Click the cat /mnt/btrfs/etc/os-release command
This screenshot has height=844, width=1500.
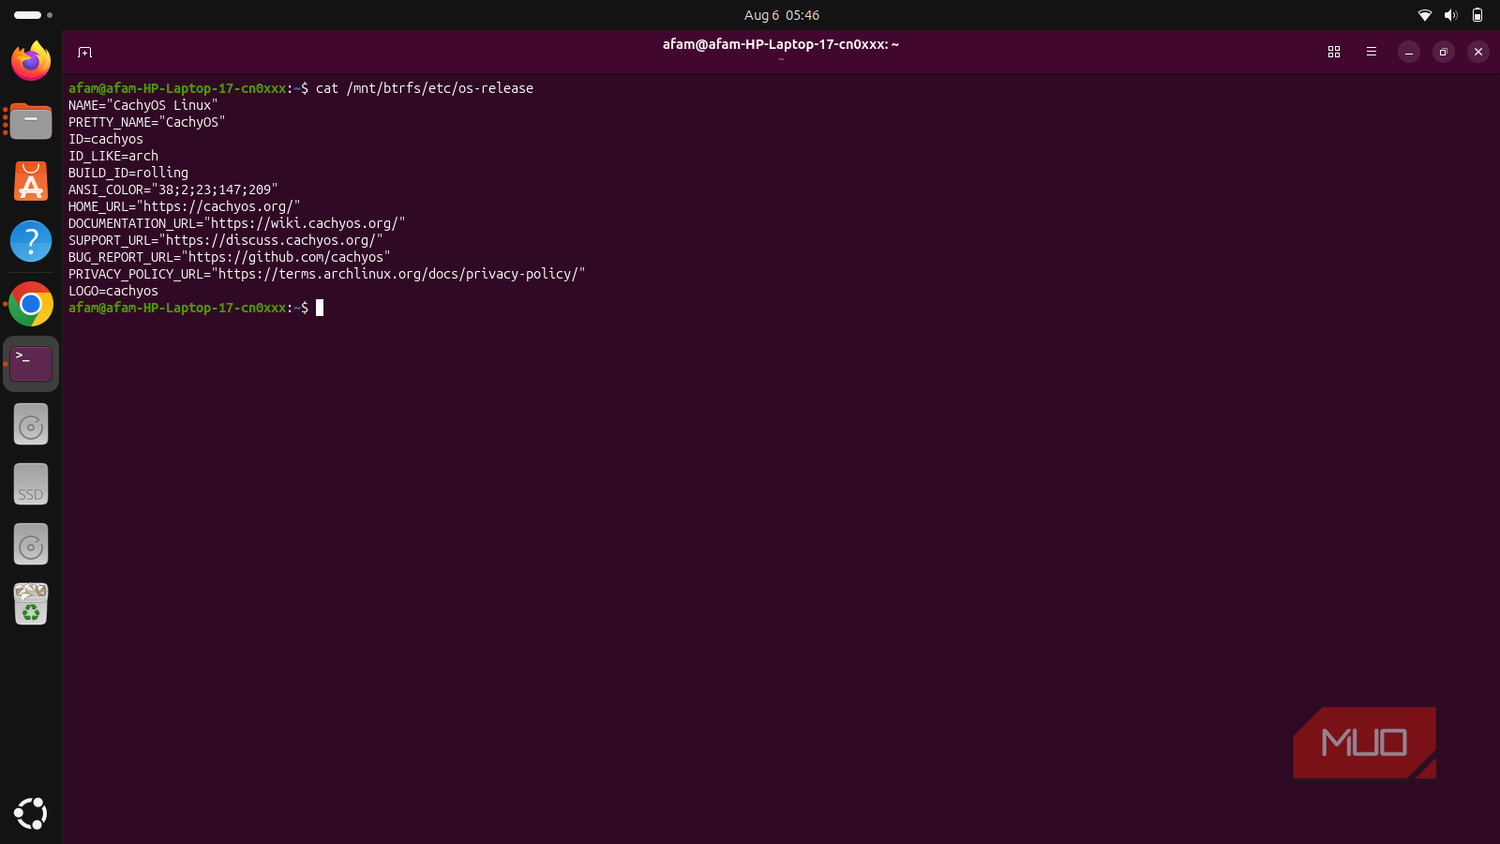(424, 88)
